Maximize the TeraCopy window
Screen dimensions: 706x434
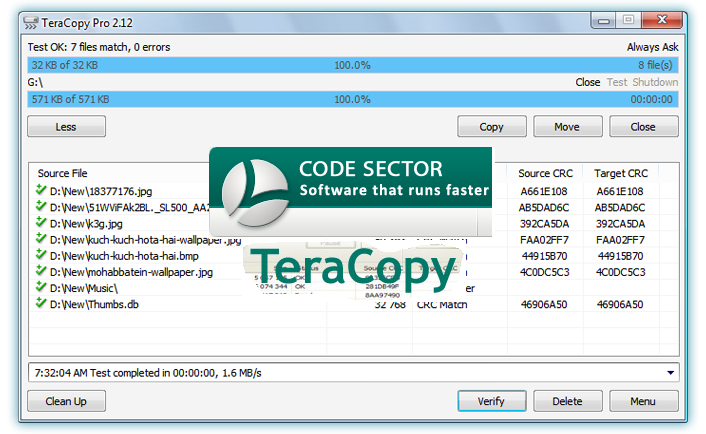pos(629,20)
